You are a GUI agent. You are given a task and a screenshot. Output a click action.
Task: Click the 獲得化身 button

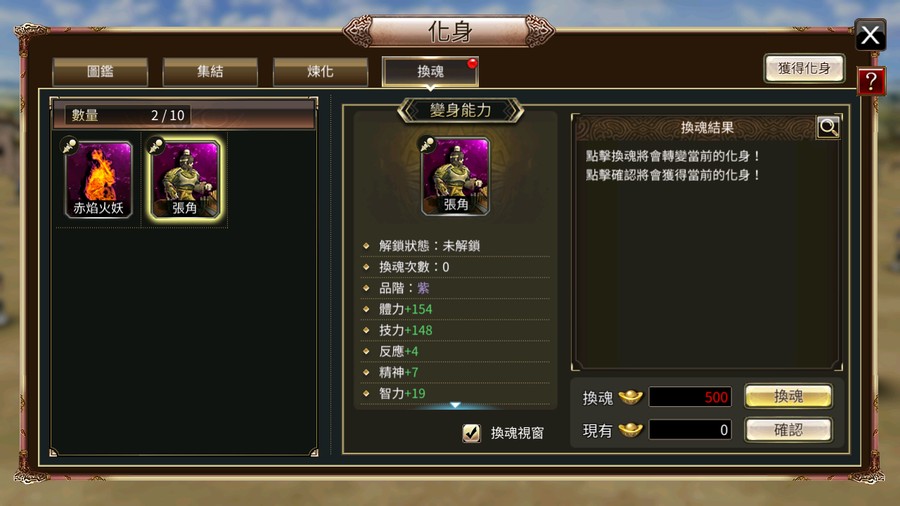pyautogui.click(x=804, y=68)
